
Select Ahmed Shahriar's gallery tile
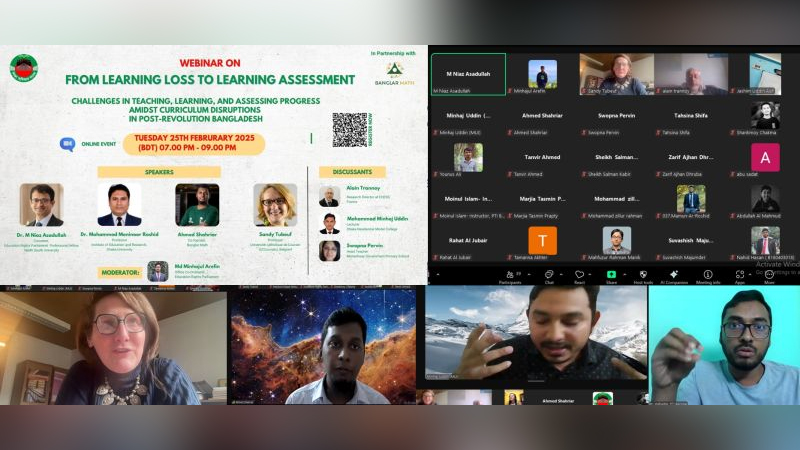pos(542,116)
